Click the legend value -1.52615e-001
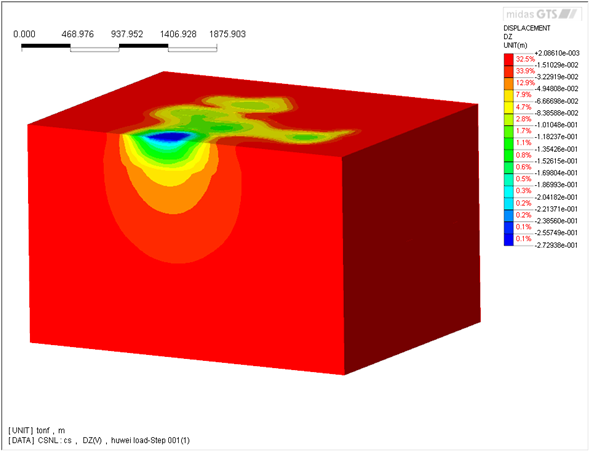The image size is (590, 452). pyautogui.click(x=557, y=161)
